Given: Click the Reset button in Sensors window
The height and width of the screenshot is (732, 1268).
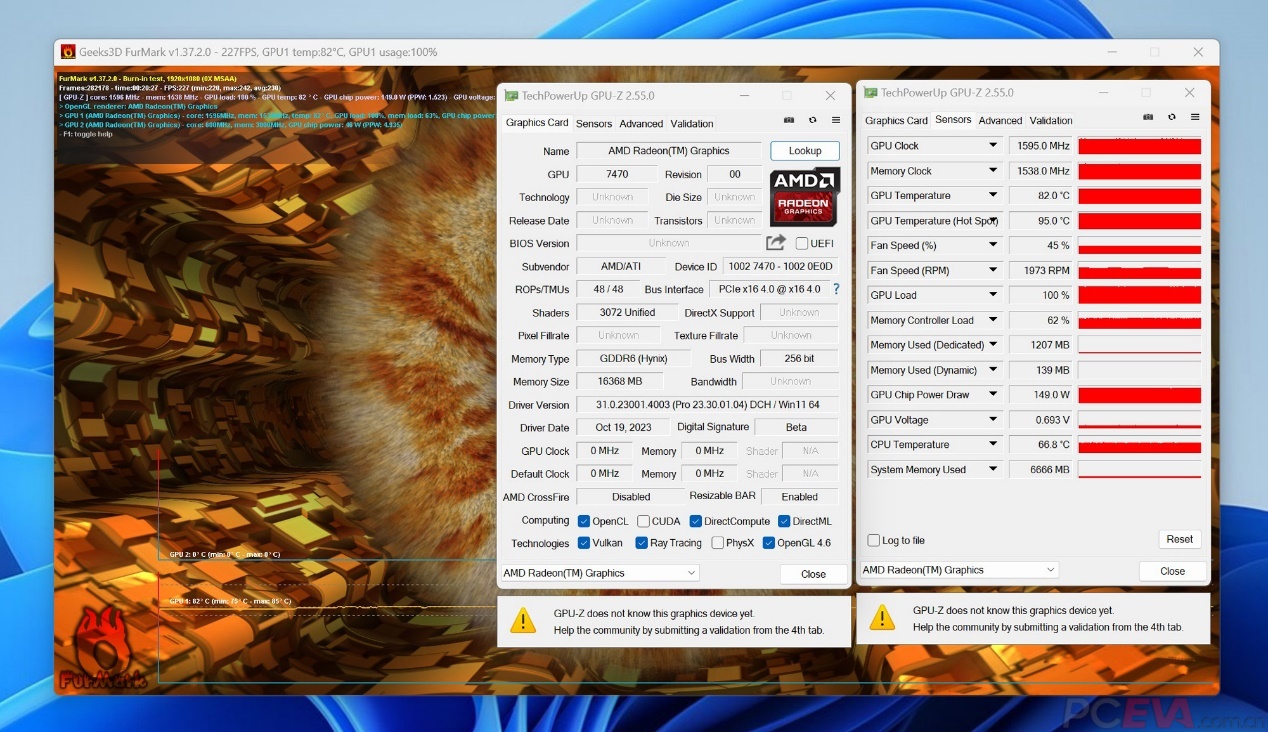Looking at the screenshot, I should 1180,539.
